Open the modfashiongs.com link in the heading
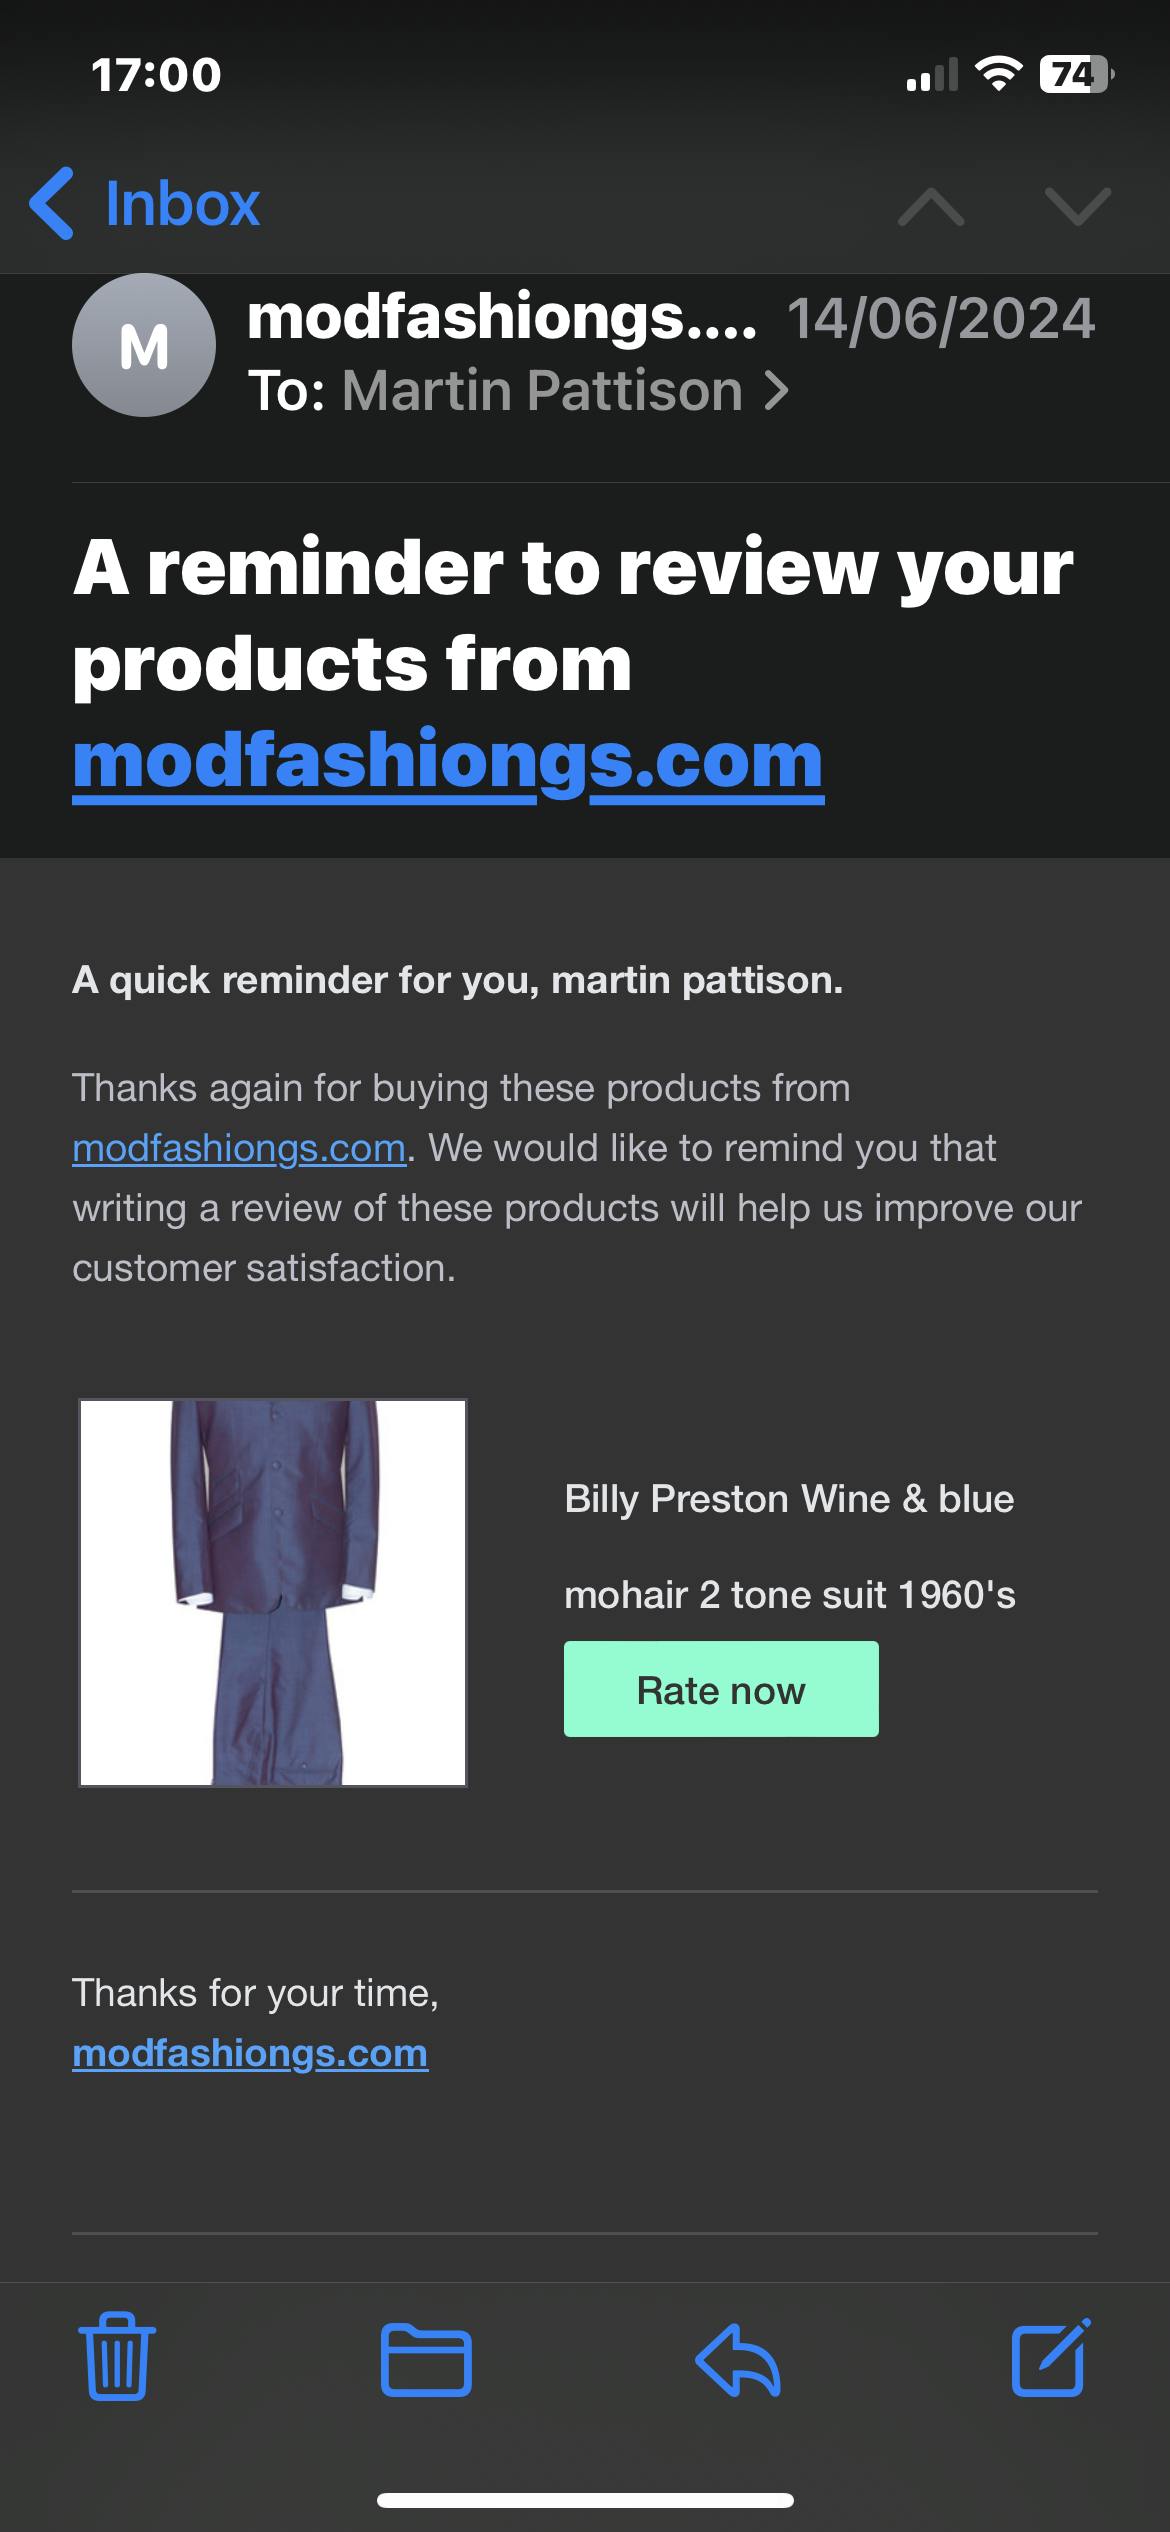 (x=448, y=762)
